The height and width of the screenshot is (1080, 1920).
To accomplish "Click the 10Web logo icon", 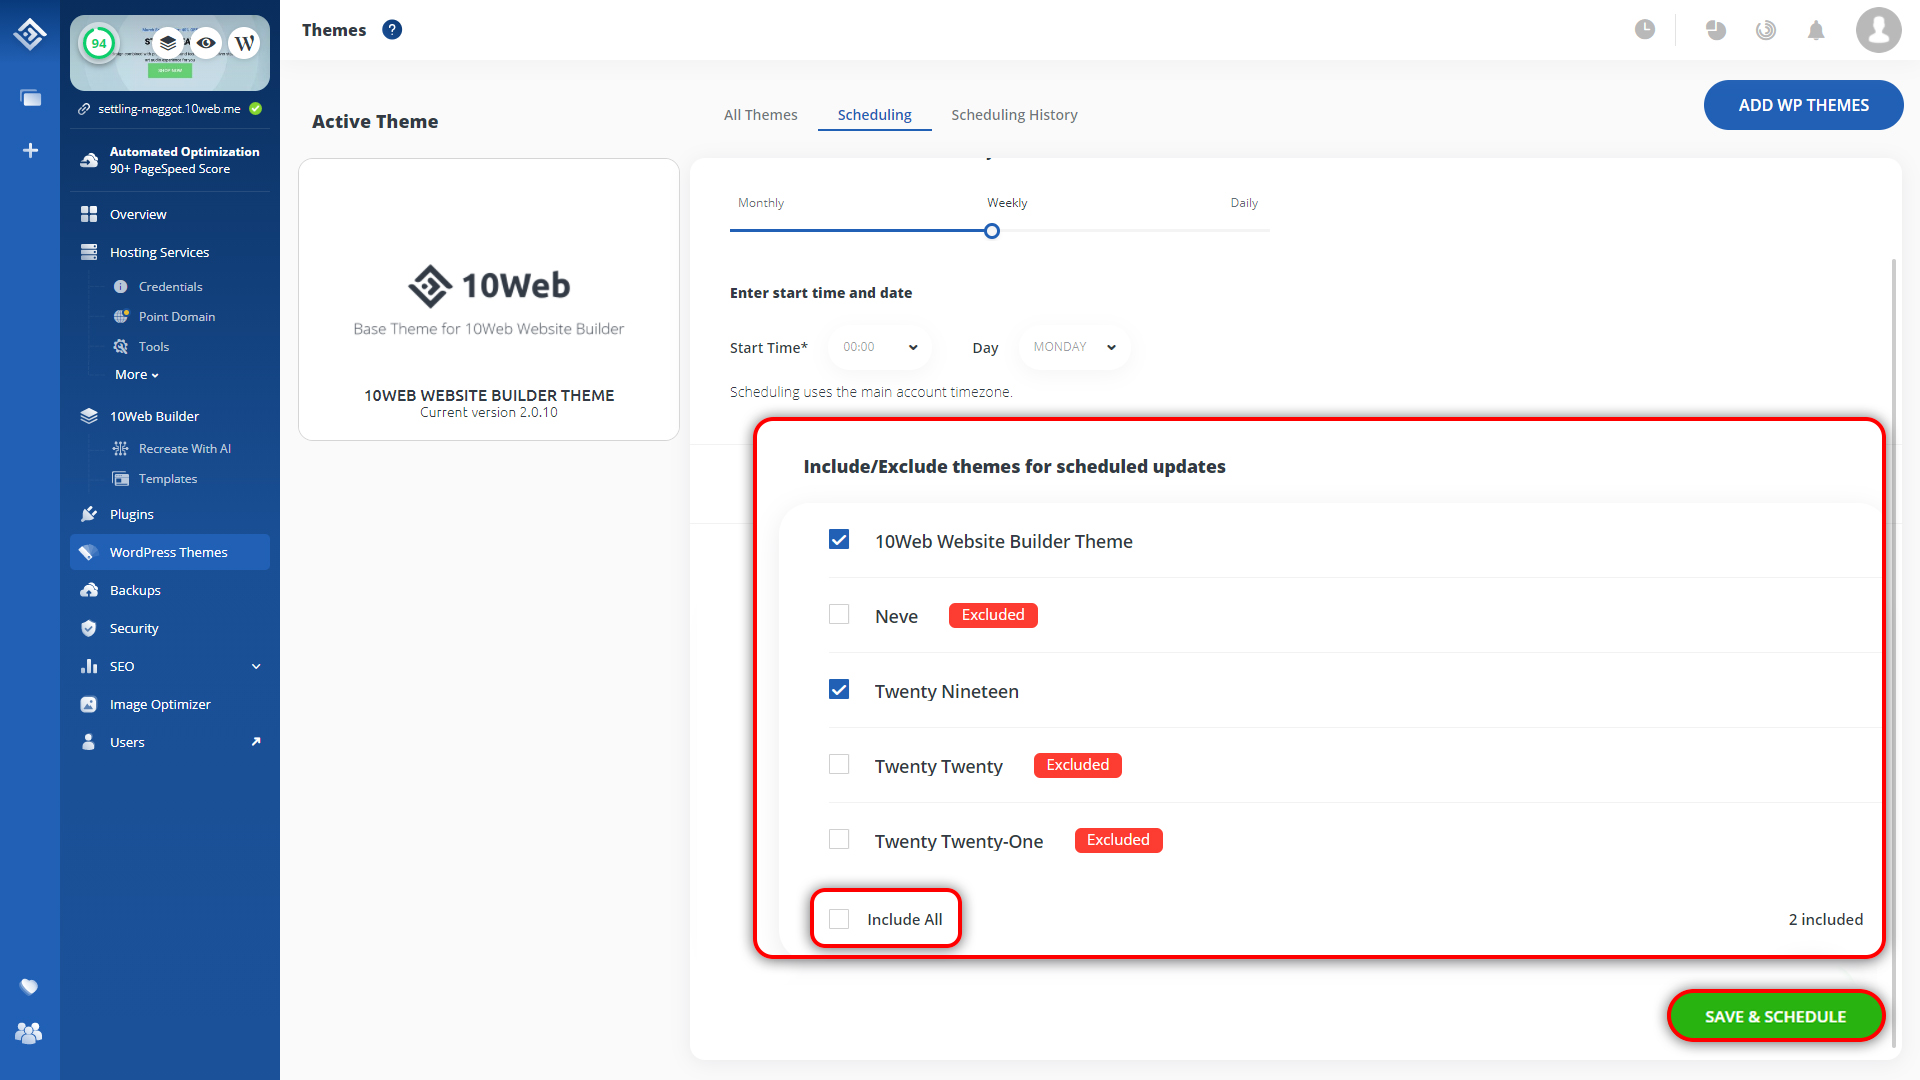I will coord(30,34).
